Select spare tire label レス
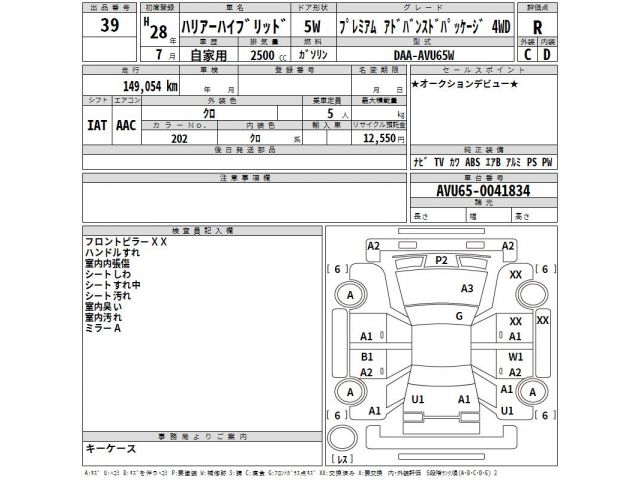Screen dimensions: 640x480 coord(342,459)
